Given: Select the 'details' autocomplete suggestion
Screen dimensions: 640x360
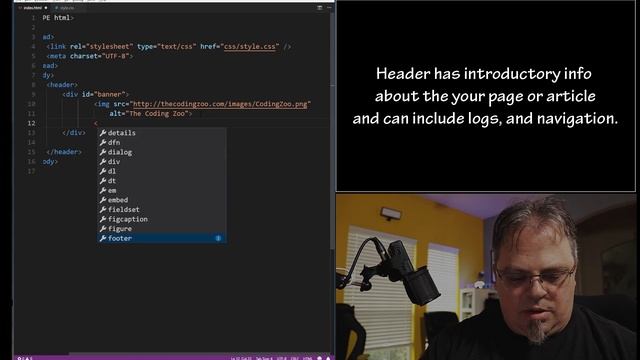Looking at the screenshot, I should pos(162,133).
